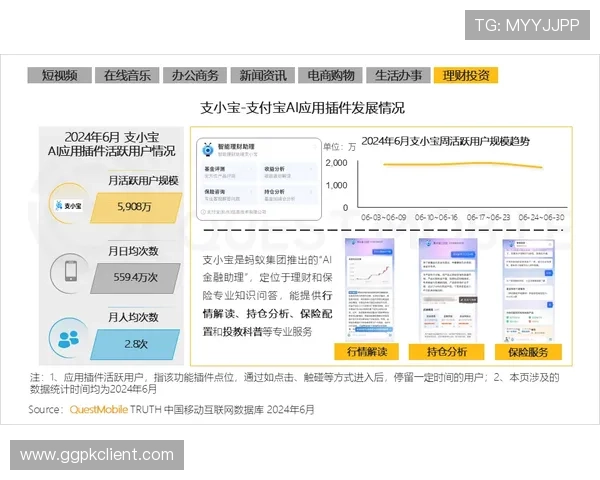This screenshot has width=600, height=480.
Task: Click the 月人均次数 label
Action: coord(133,317)
